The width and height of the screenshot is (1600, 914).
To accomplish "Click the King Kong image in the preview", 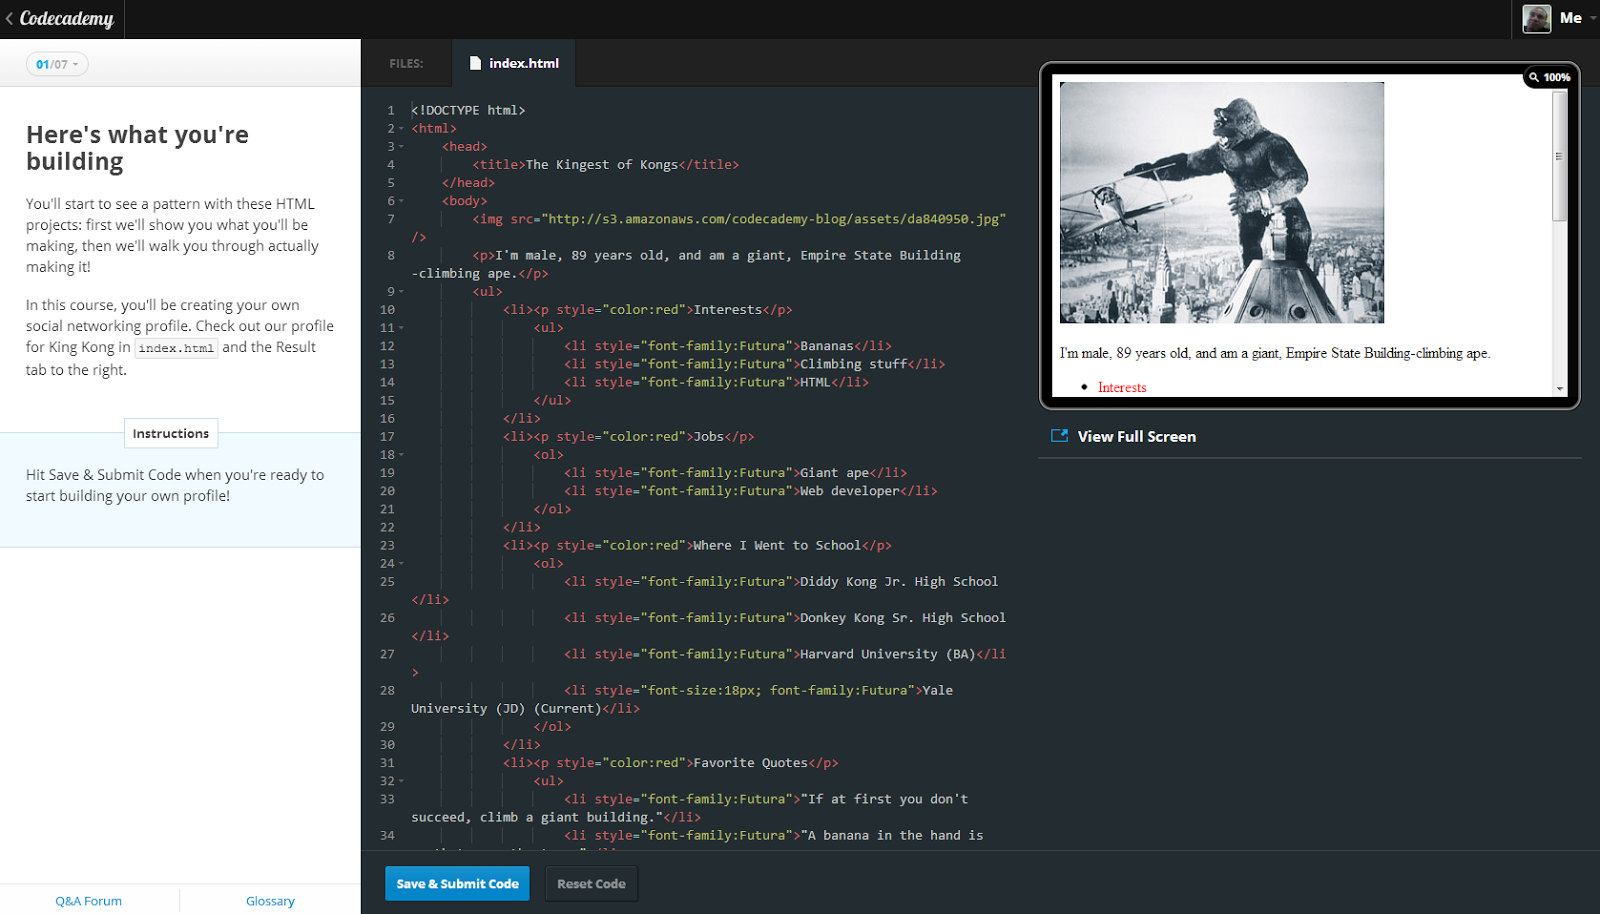I will coord(1220,203).
